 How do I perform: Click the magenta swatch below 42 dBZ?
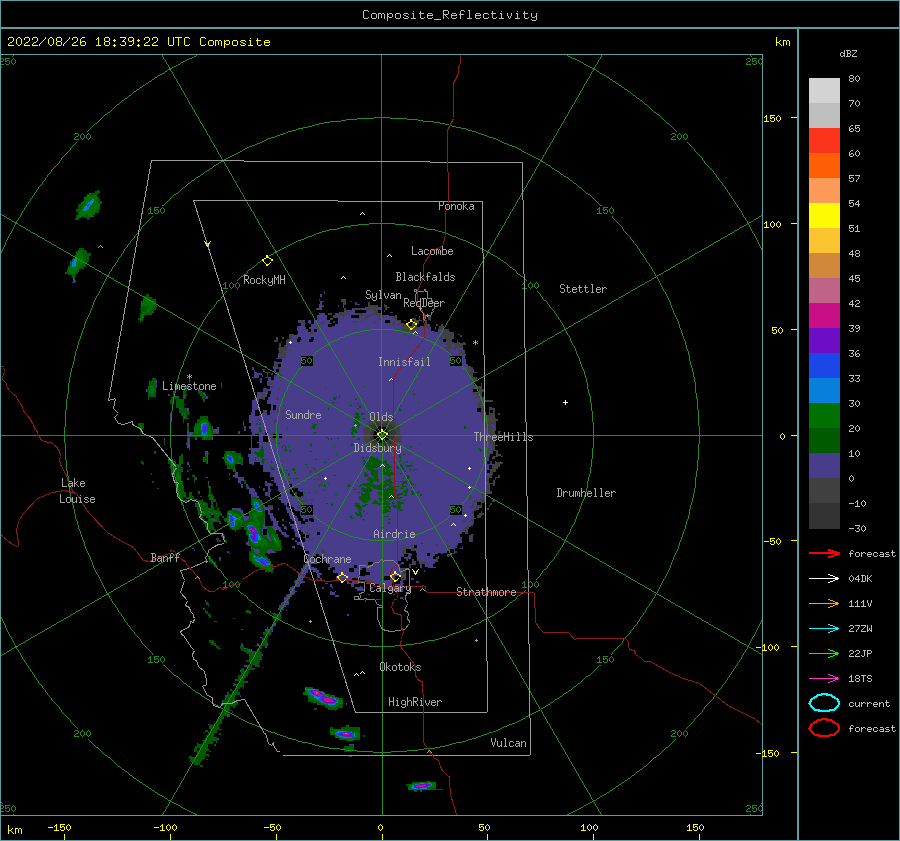click(x=824, y=315)
